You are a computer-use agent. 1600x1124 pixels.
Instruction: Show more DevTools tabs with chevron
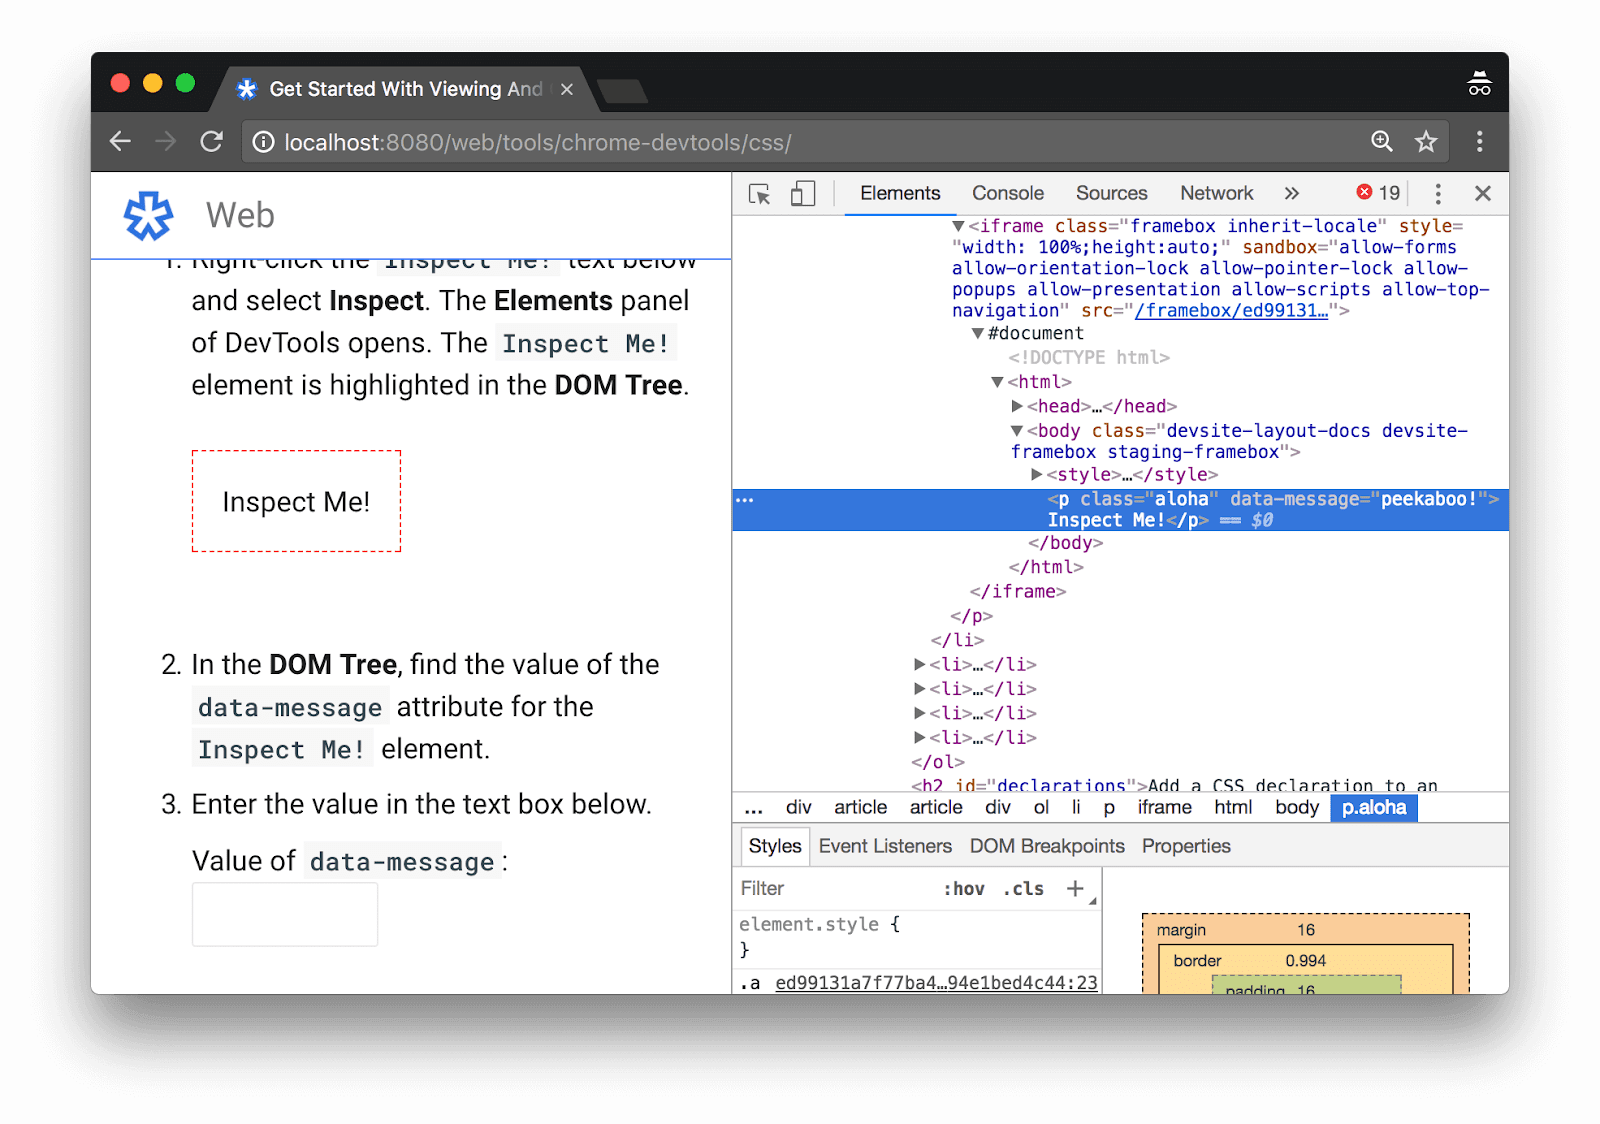pyautogui.click(x=1292, y=194)
